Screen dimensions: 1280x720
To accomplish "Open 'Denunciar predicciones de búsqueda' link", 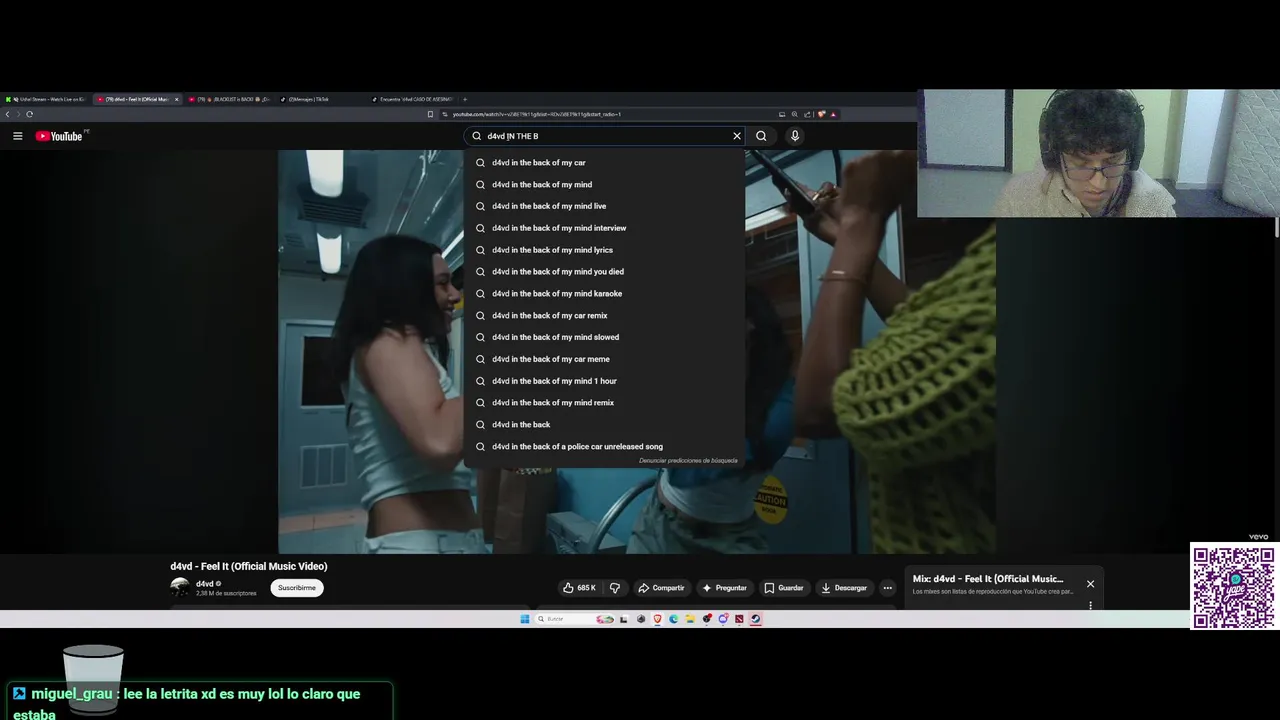I will pos(688,461).
